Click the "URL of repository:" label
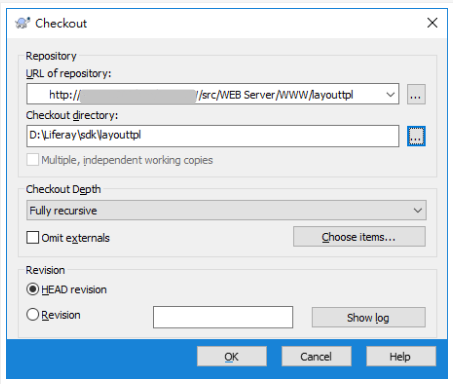Screen dimensions: 453x384 coord(68,73)
